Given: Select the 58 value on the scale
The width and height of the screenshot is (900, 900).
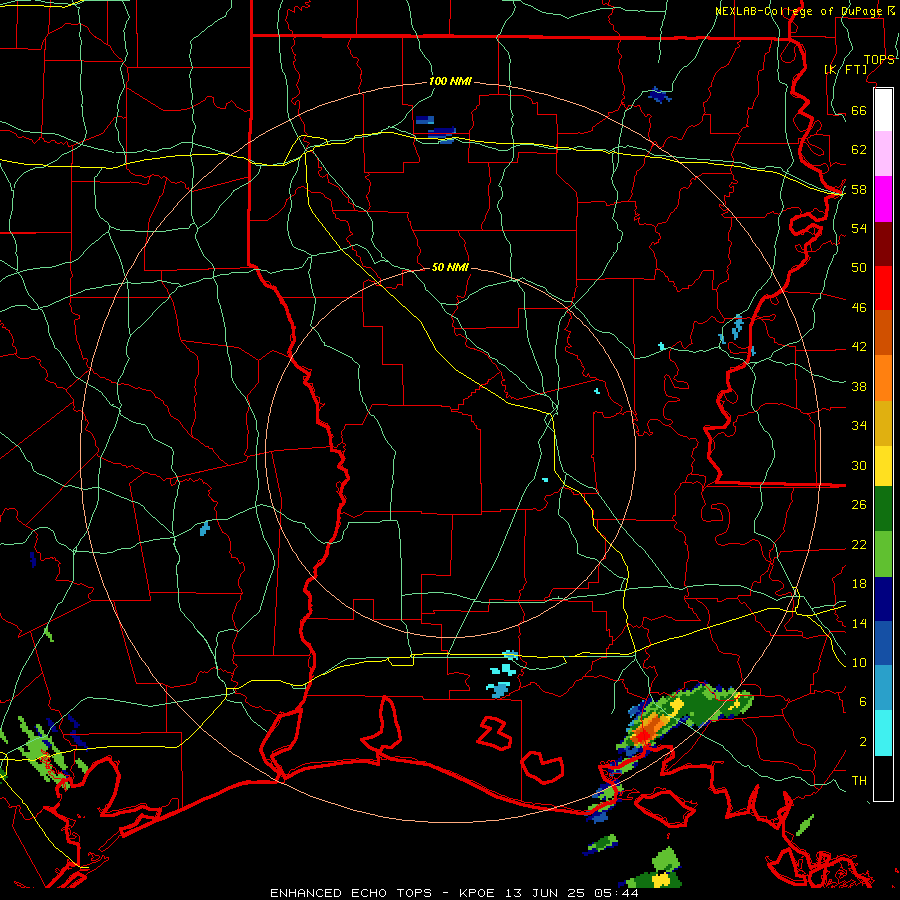Looking at the screenshot, I should (x=859, y=189).
